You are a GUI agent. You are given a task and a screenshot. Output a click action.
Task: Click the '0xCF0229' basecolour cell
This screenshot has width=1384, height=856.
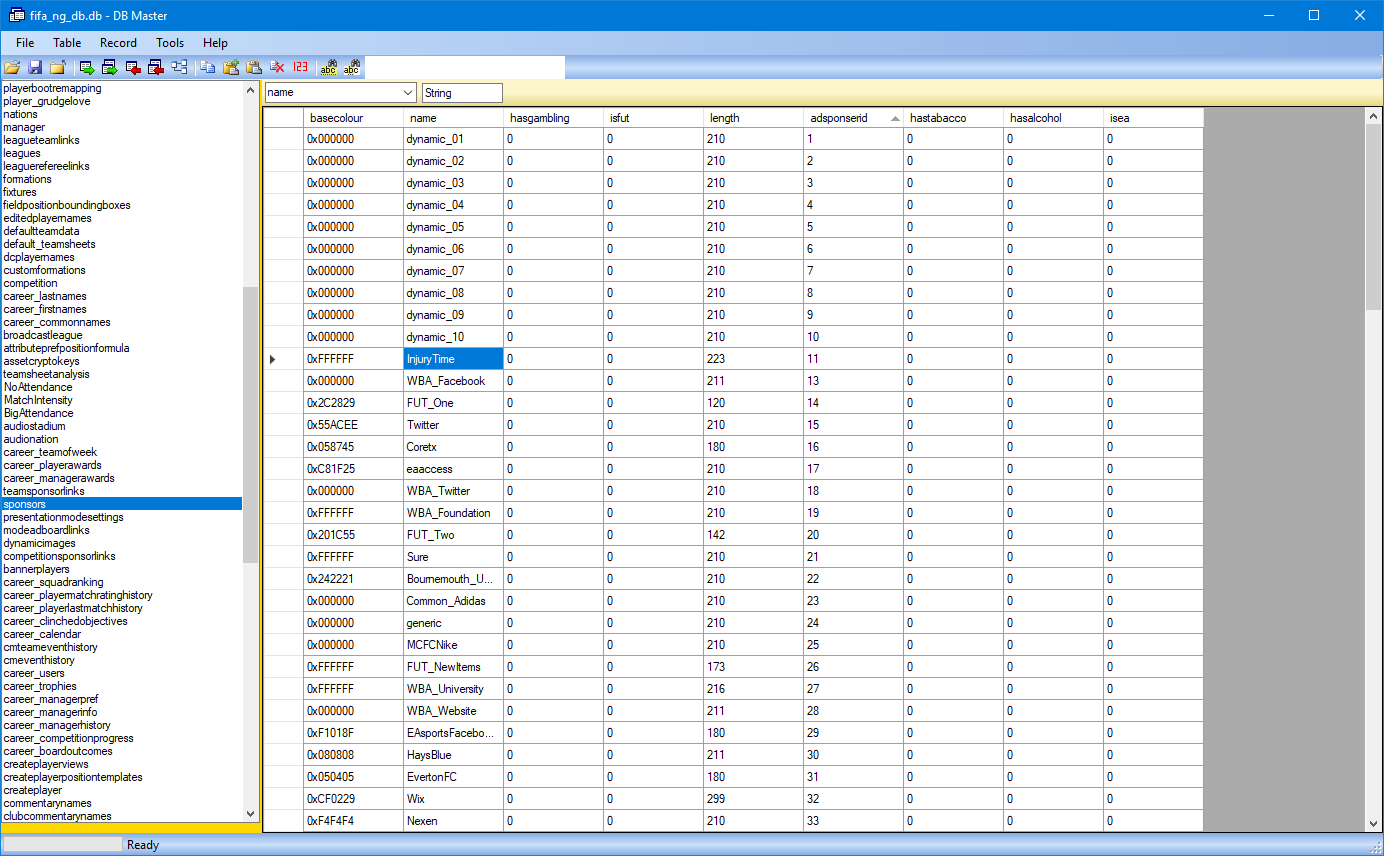(x=353, y=799)
